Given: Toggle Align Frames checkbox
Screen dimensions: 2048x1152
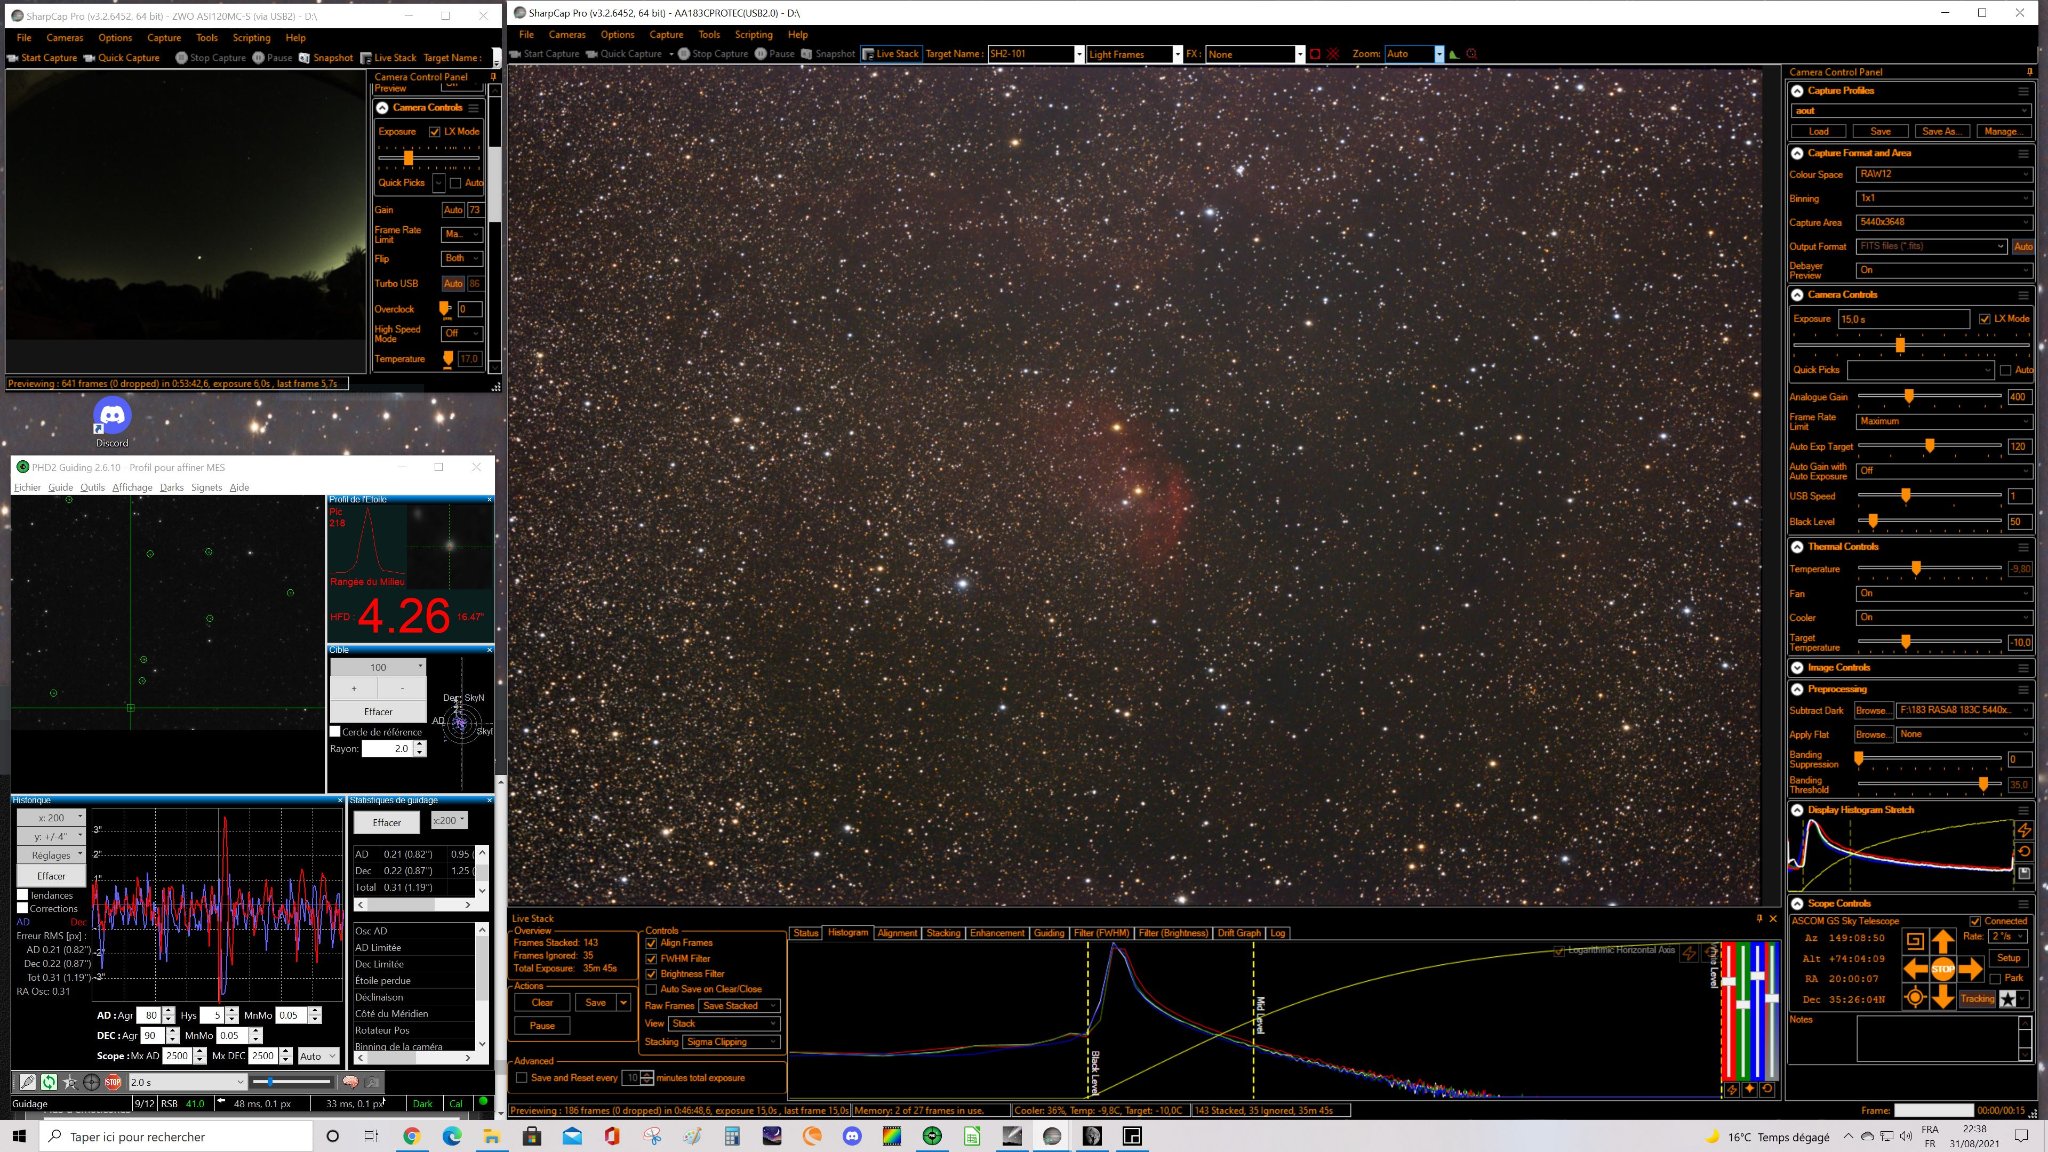Looking at the screenshot, I should coord(651,943).
